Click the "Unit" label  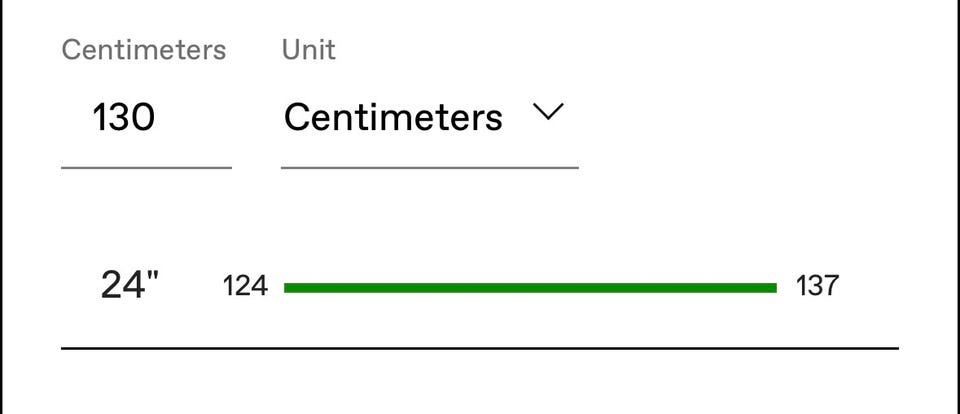tap(306, 50)
